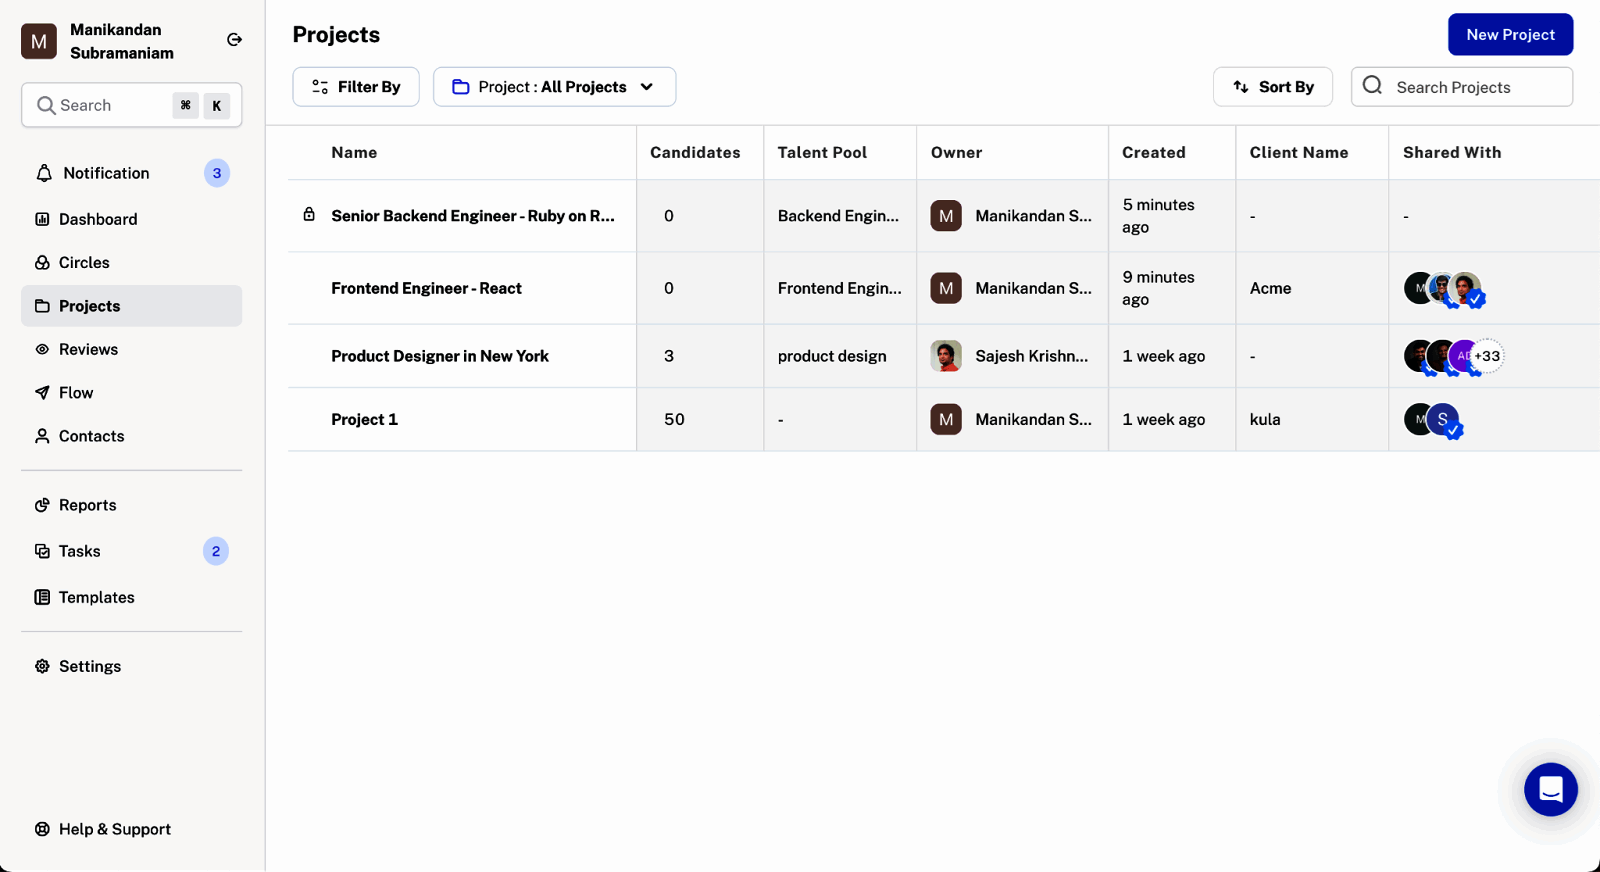Expand the Project: All Projects dropdown
Image resolution: width=1600 pixels, height=872 pixels.
pos(554,87)
